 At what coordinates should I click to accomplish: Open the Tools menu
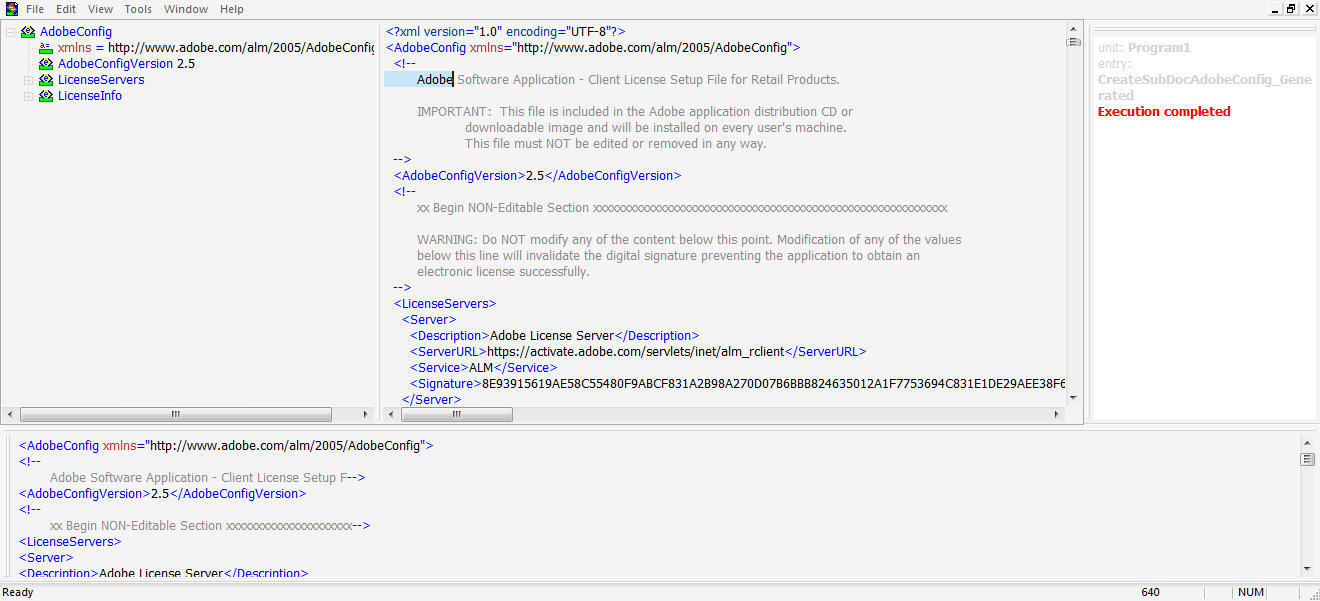coord(138,9)
